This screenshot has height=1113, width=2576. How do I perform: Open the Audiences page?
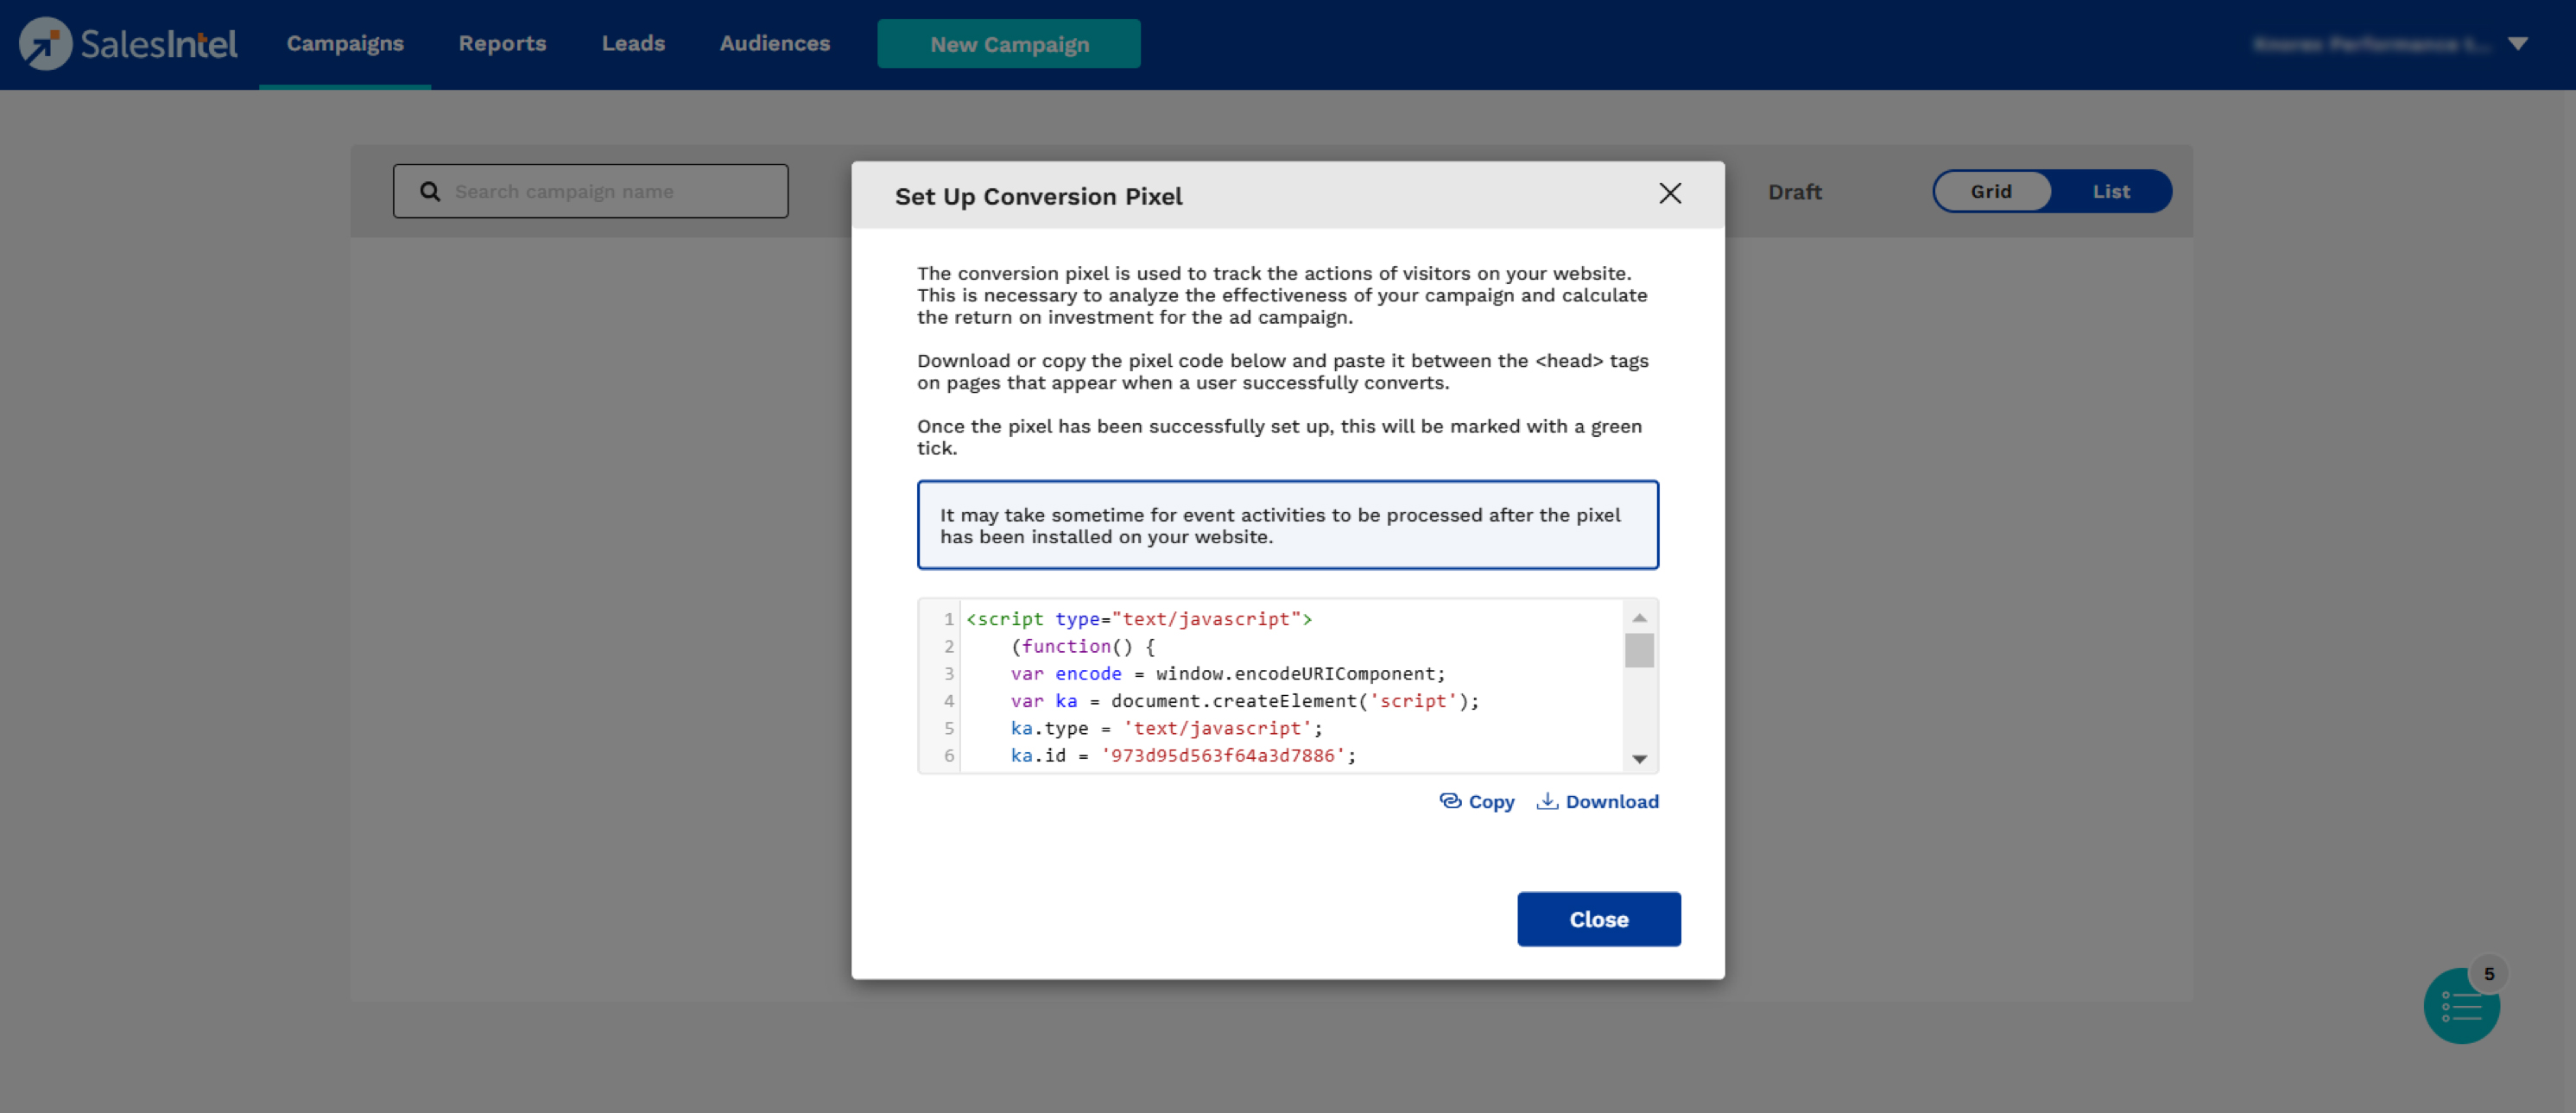point(775,44)
